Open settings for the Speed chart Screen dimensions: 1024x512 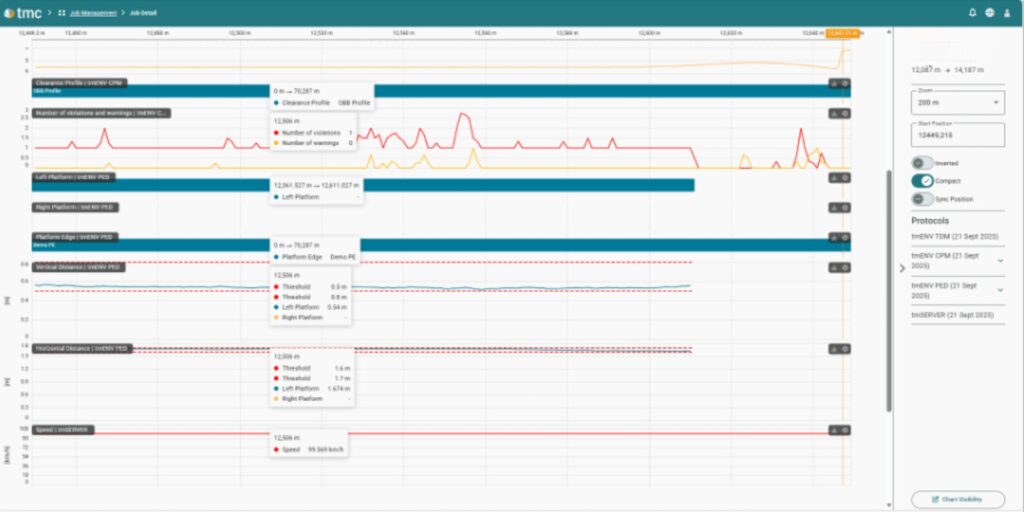pos(845,430)
